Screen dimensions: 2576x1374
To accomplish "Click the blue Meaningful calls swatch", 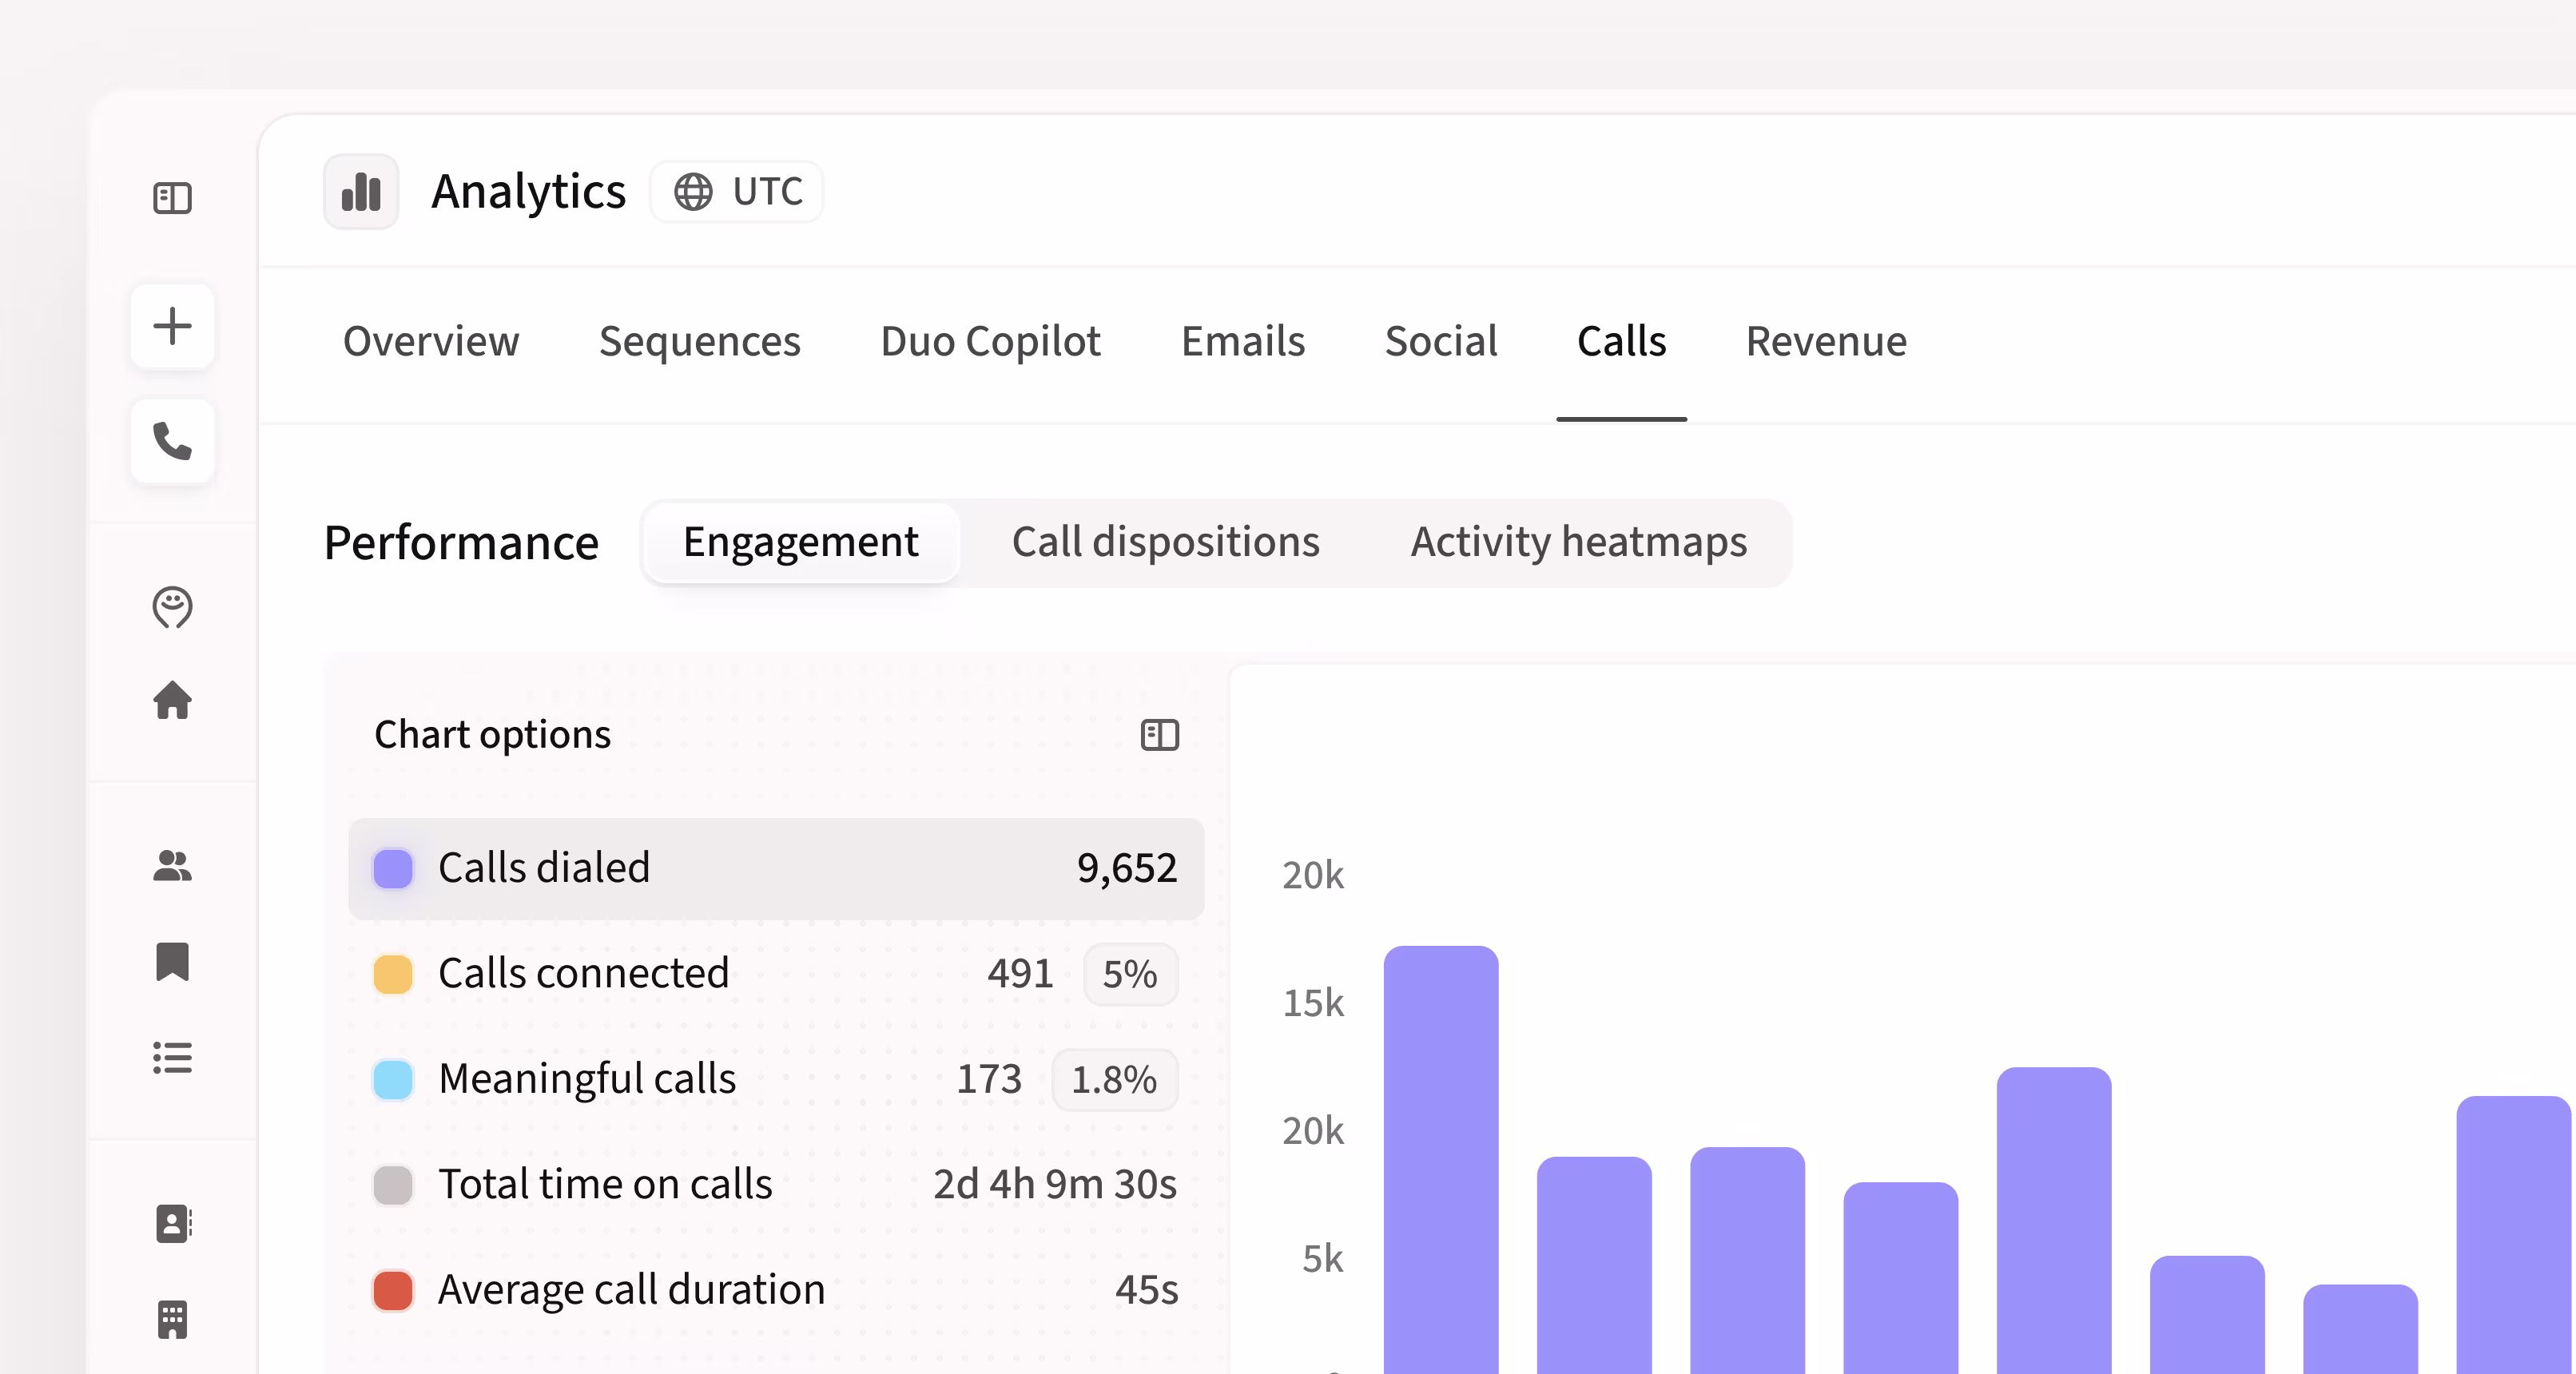I will [393, 1079].
